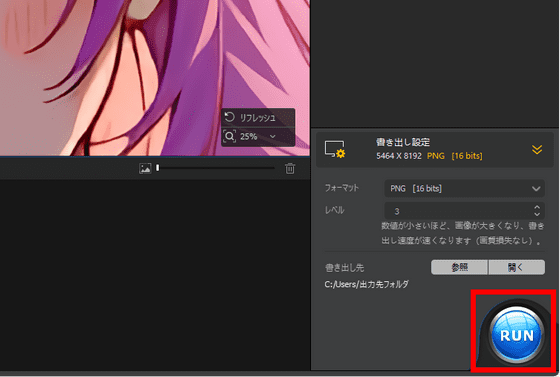Decrease the レベル value with down arrow
This screenshot has width=560, height=377.
[x=537, y=214]
